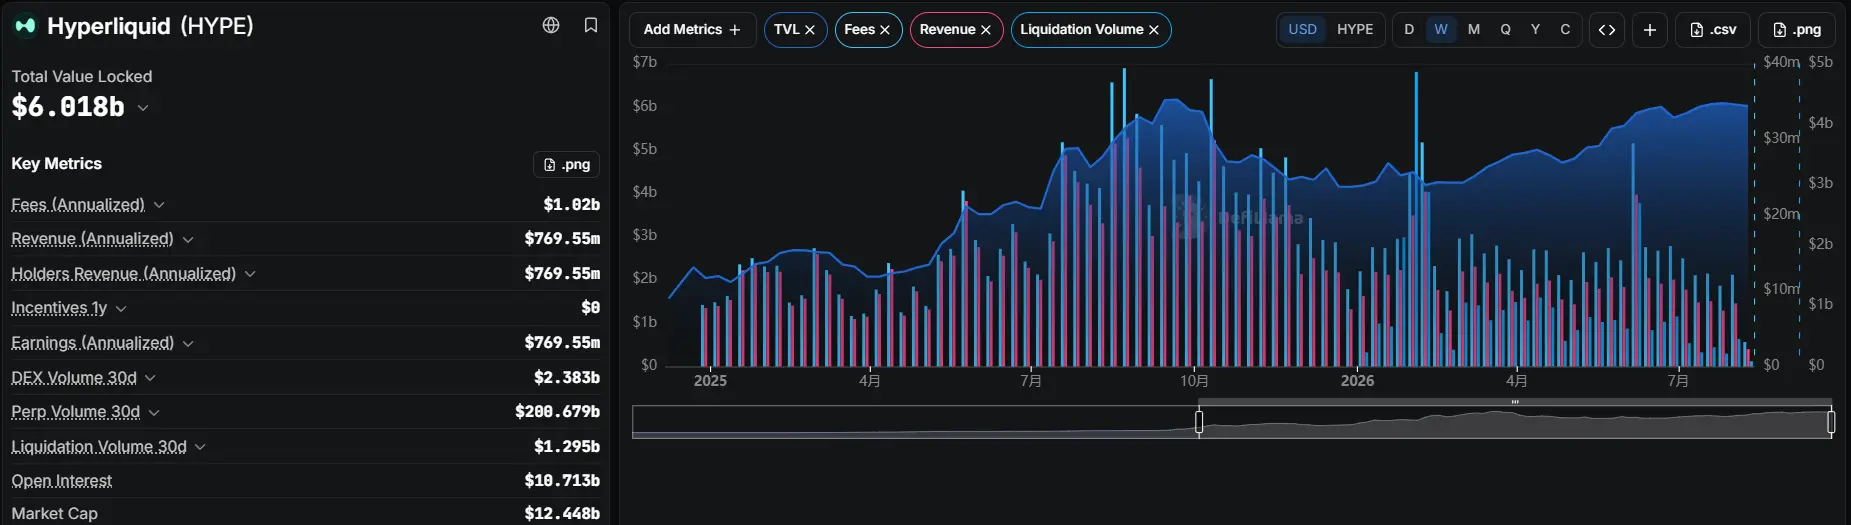1851x525 pixels.
Task: Select the weekly W interval
Action: click(x=1441, y=30)
